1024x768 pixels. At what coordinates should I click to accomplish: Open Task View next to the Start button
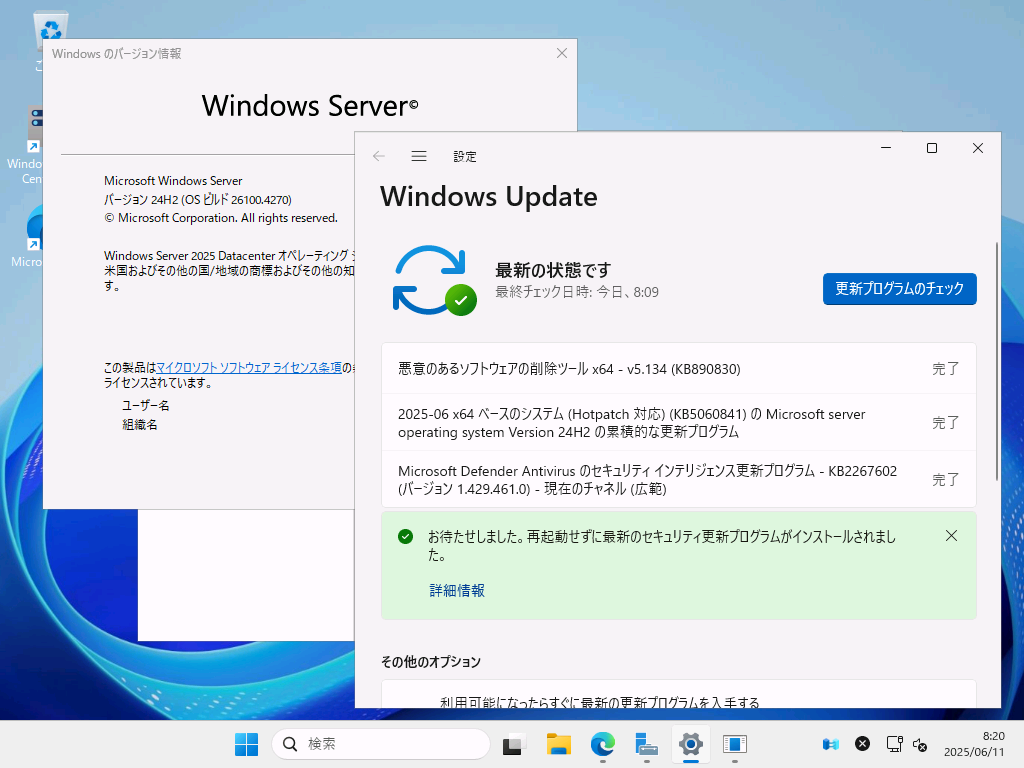pos(513,744)
